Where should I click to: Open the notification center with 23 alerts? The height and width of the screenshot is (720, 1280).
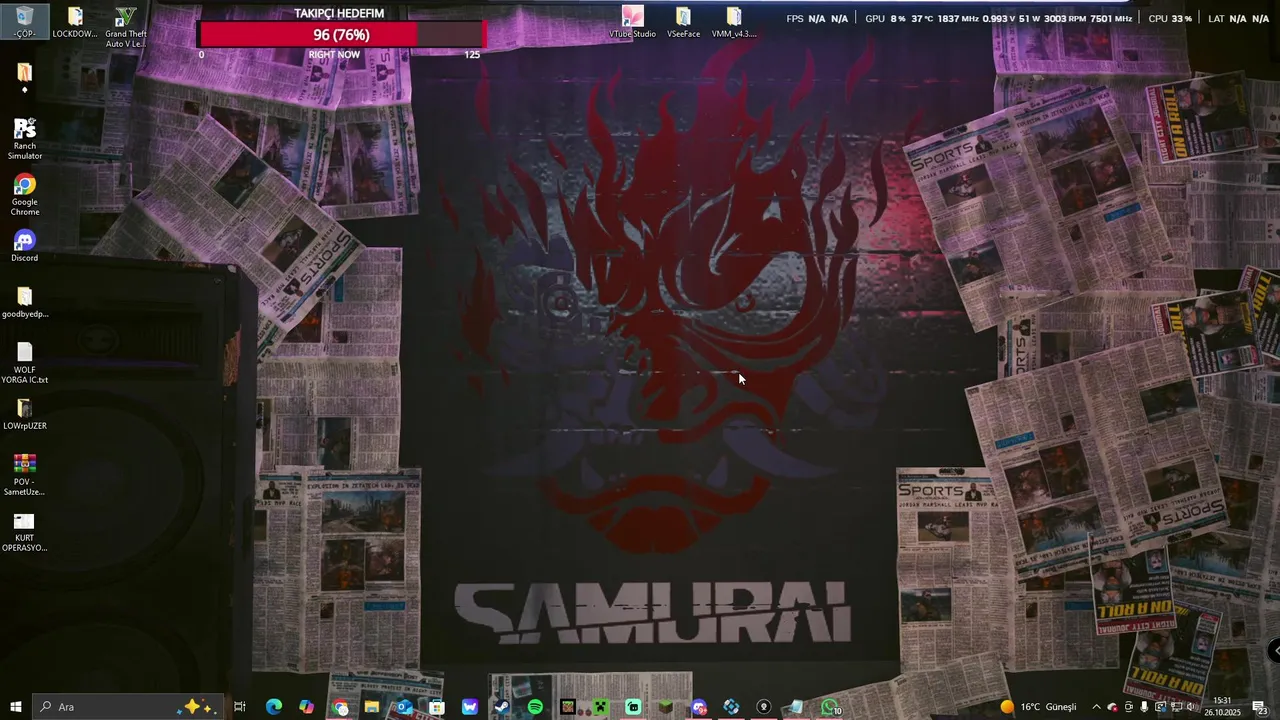pyautogui.click(x=1259, y=707)
